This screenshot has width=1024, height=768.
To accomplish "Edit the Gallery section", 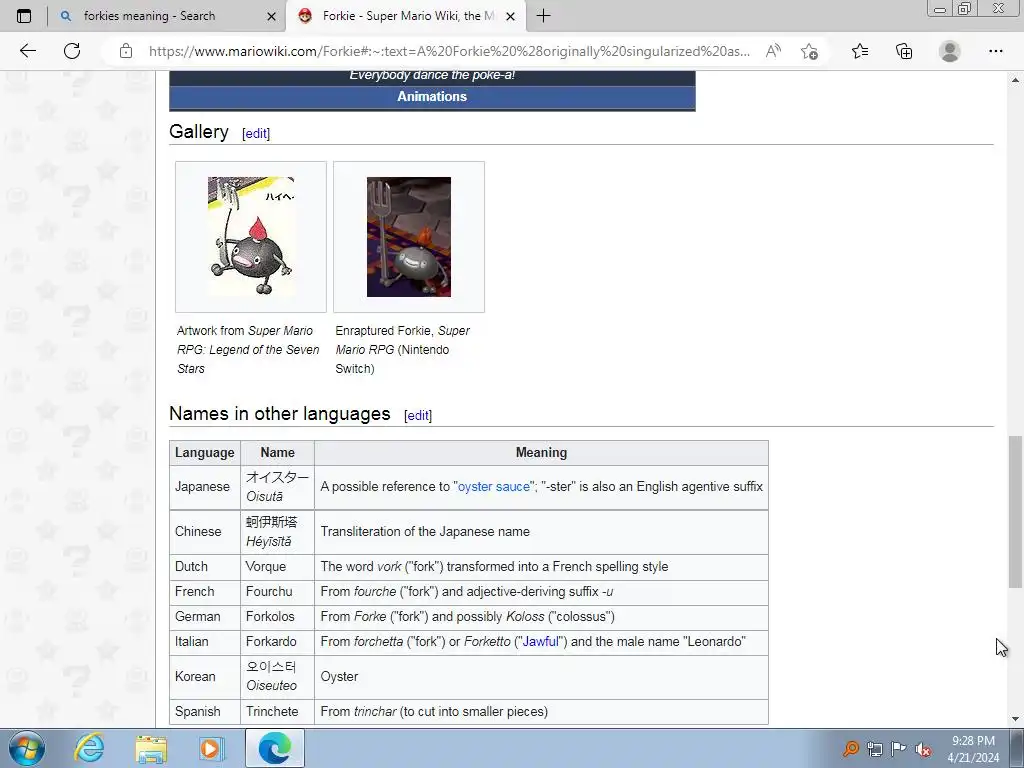I will point(255,133).
